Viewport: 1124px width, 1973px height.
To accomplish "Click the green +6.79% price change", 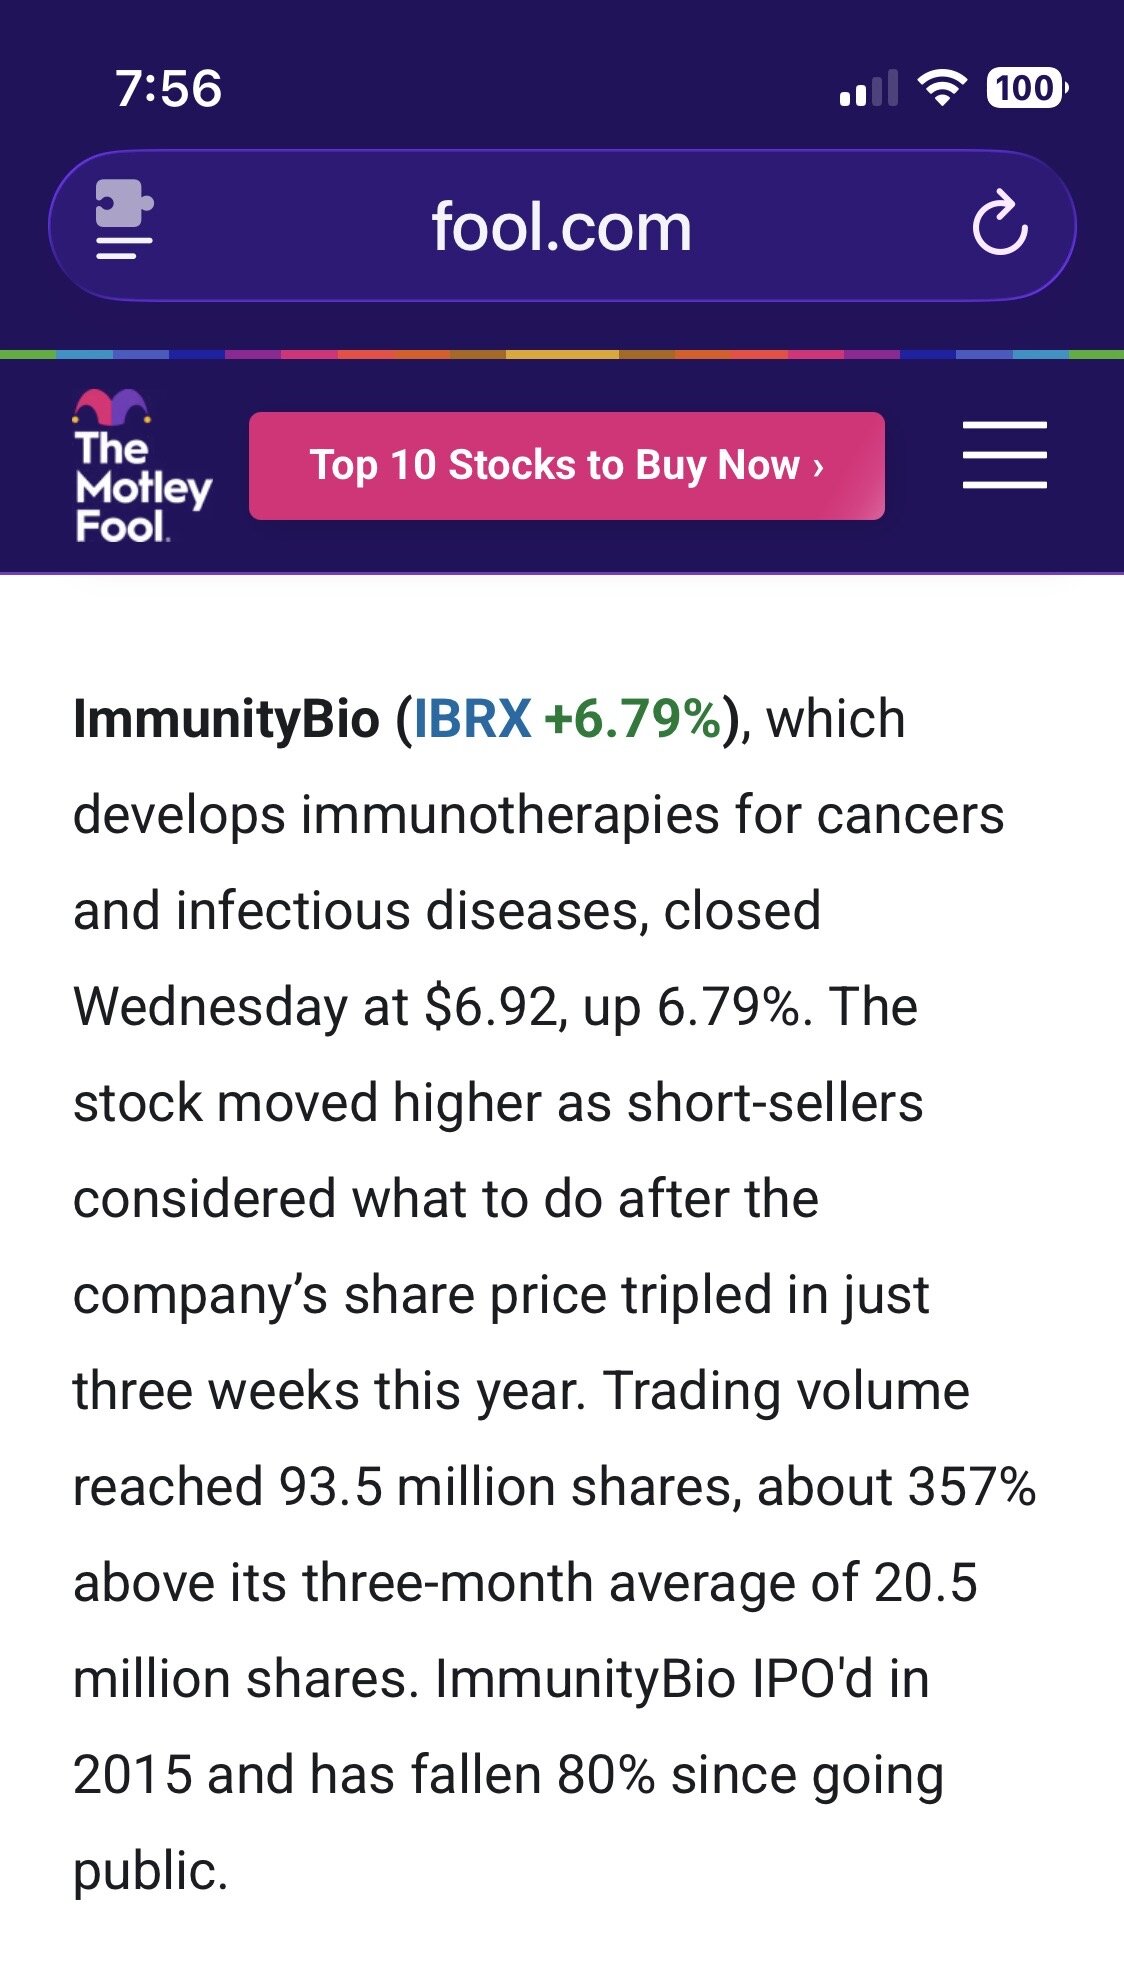I will click(632, 719).
